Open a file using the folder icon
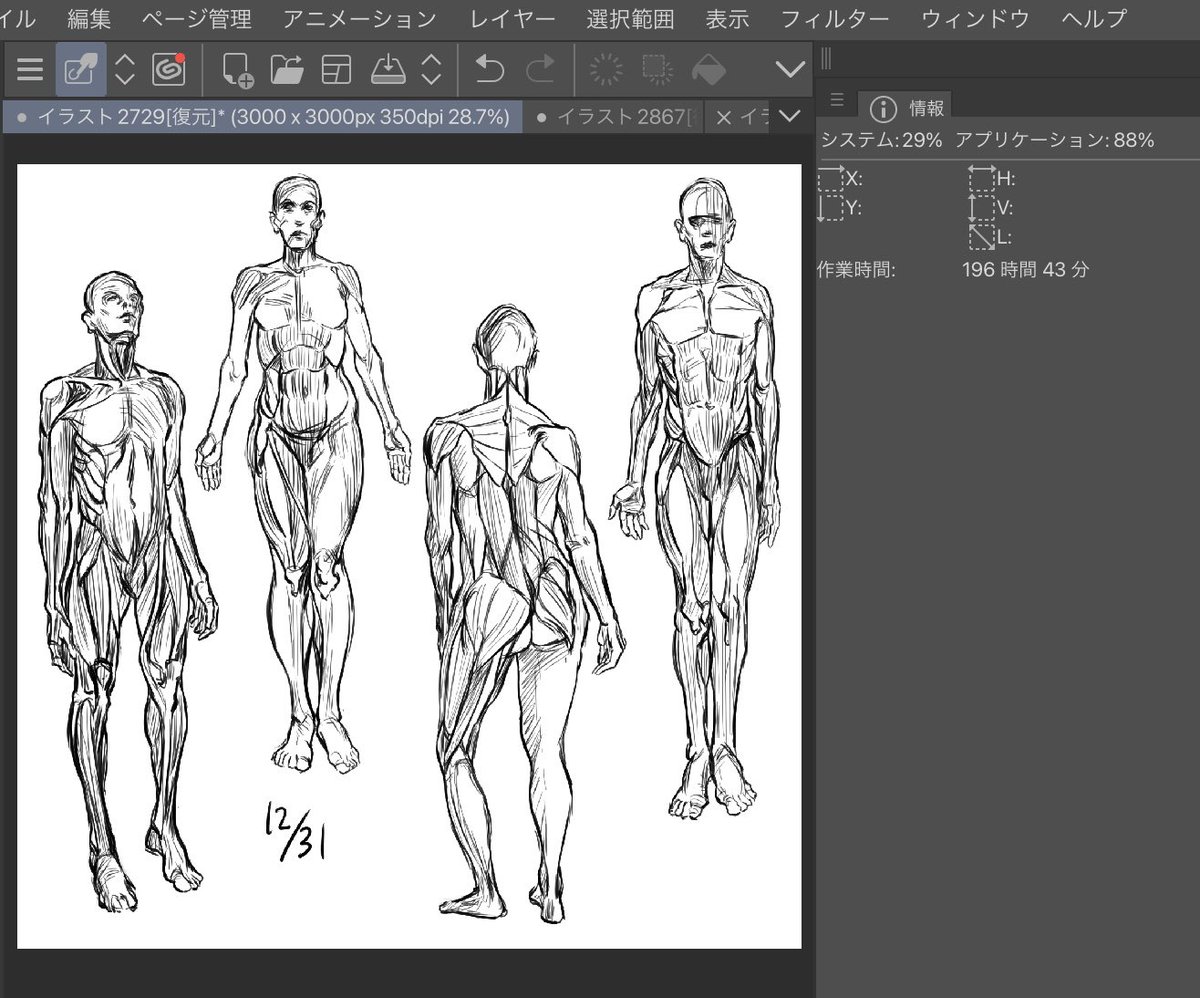This screenshot has height=998, width=1200. [287, 70]
